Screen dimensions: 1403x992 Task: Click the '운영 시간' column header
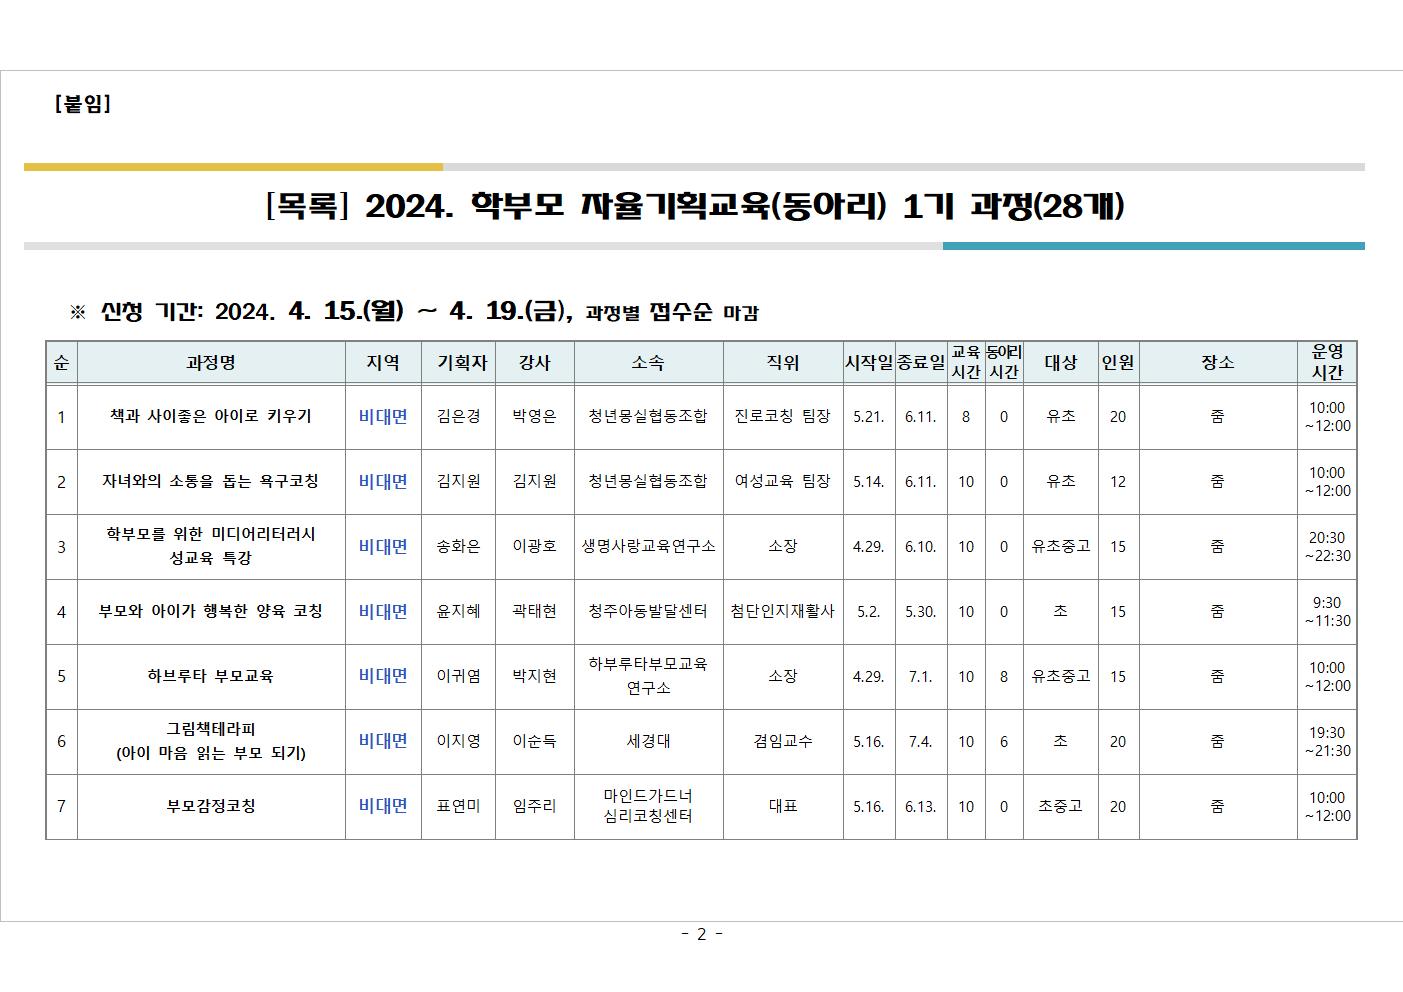click(x=1327, y=362)
